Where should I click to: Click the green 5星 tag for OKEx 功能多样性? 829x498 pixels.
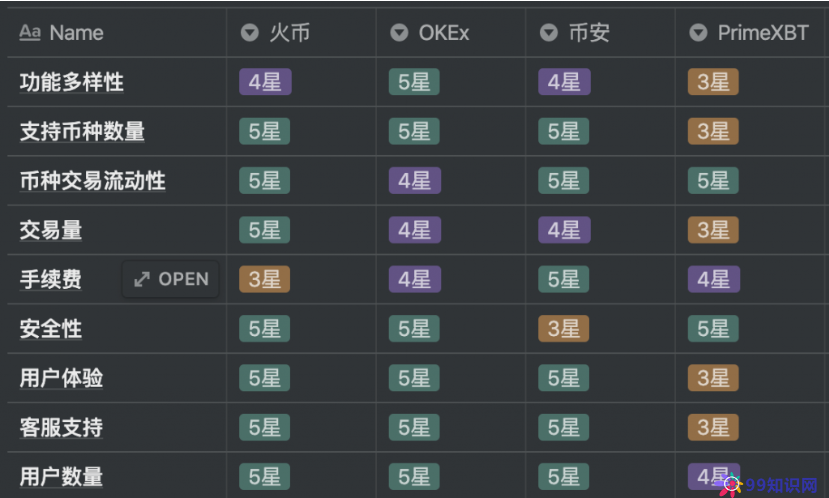414,82
